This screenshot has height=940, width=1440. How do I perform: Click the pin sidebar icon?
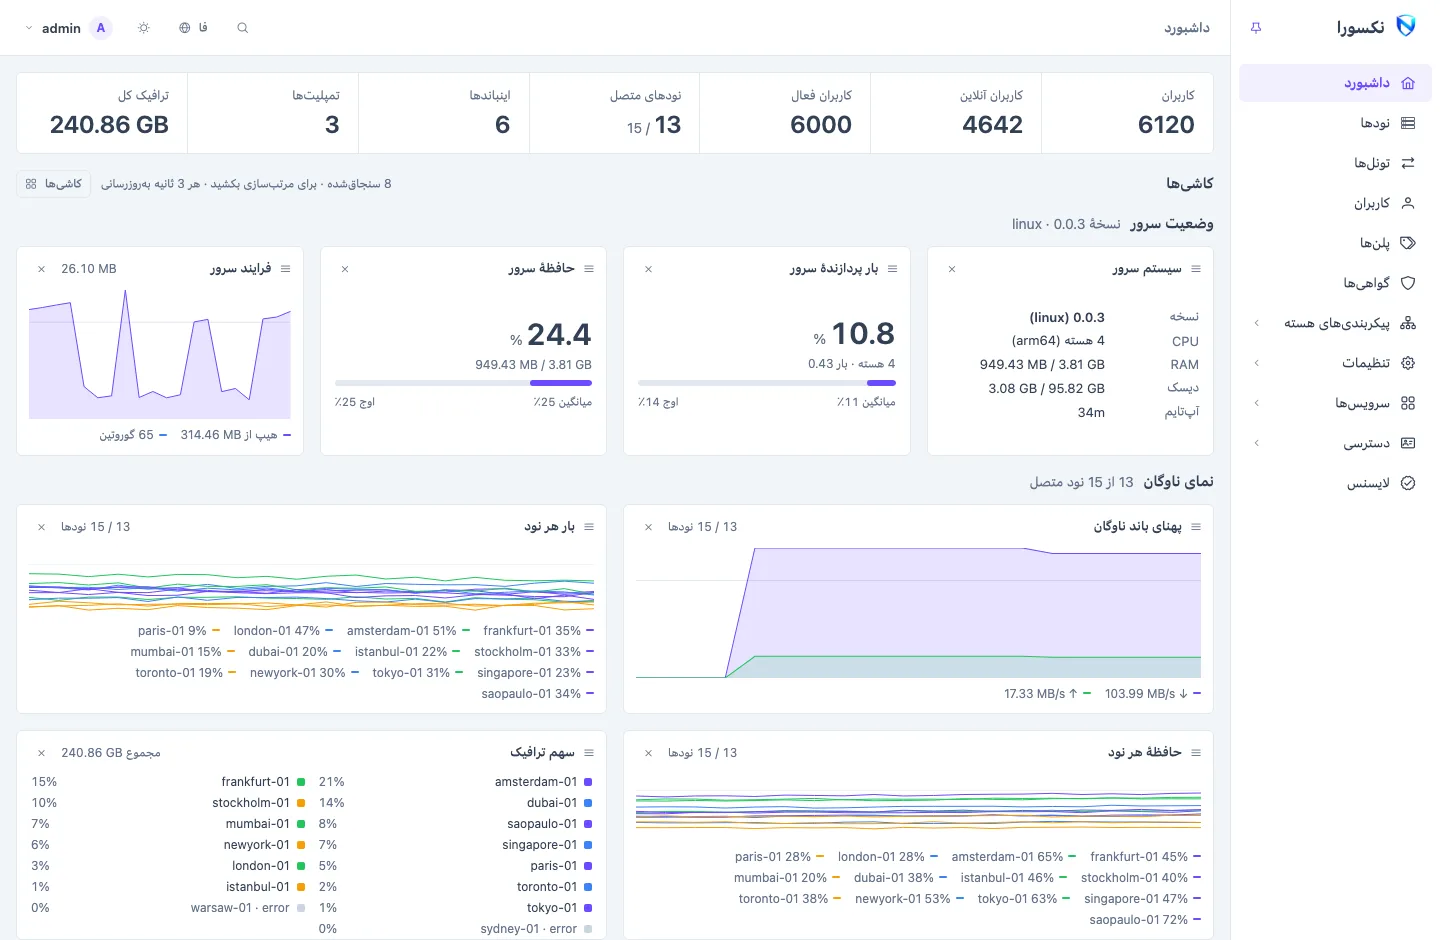[x=1256, y=28]
